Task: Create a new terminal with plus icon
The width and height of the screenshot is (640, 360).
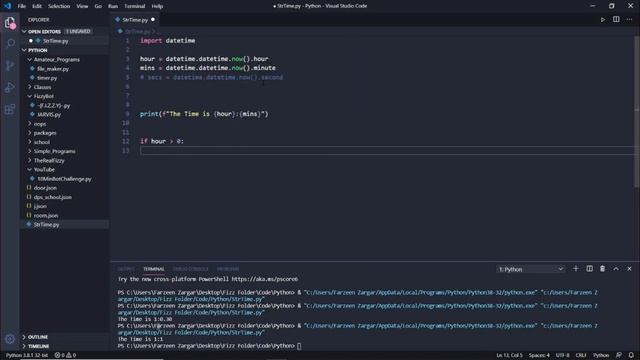Action: point(576,269)
